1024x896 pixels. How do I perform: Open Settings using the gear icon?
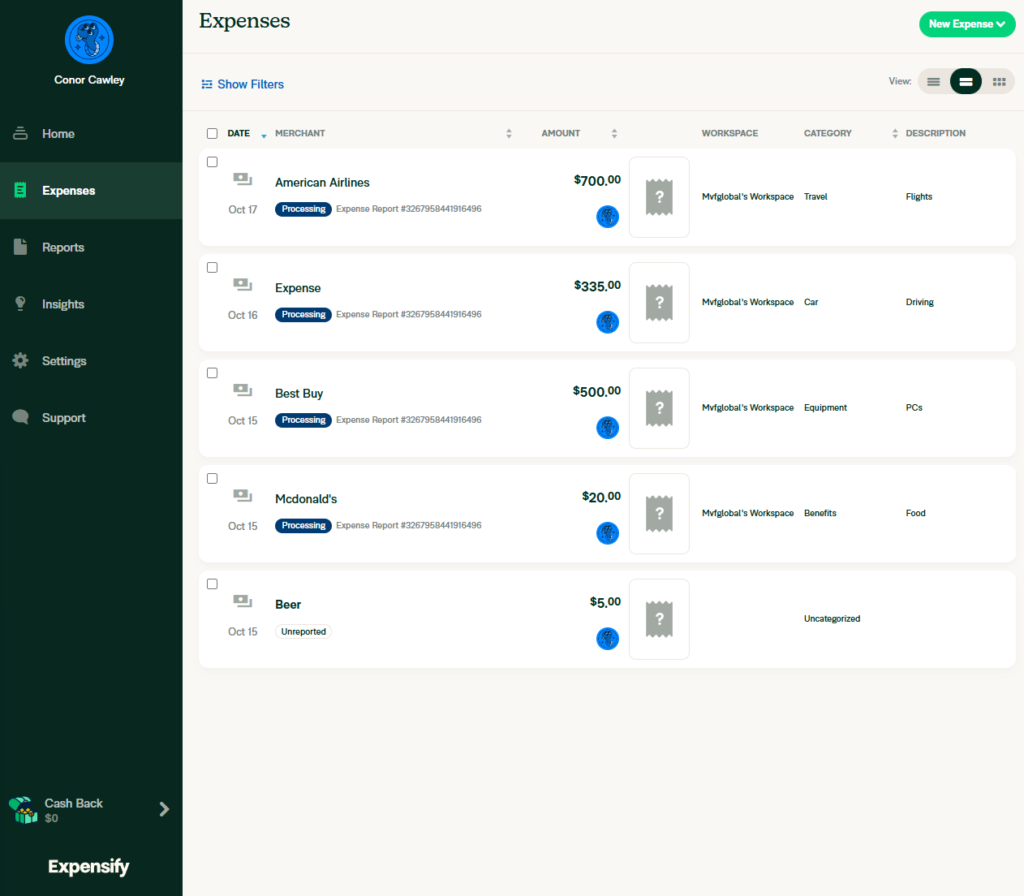pyautogui.click(x=22, y=361)
